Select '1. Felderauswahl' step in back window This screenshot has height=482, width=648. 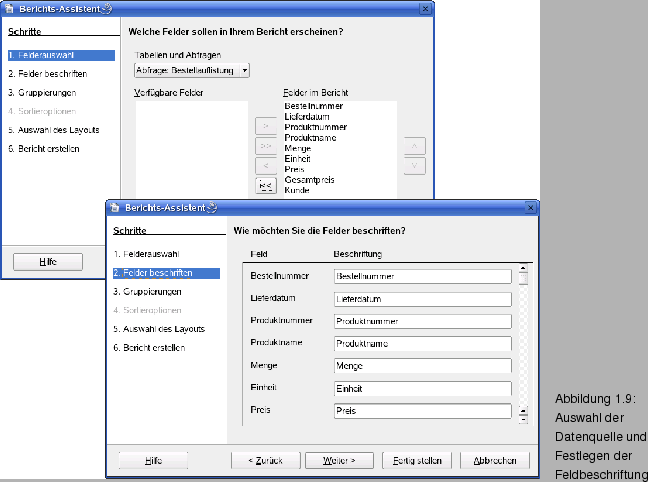coord(61,55)
